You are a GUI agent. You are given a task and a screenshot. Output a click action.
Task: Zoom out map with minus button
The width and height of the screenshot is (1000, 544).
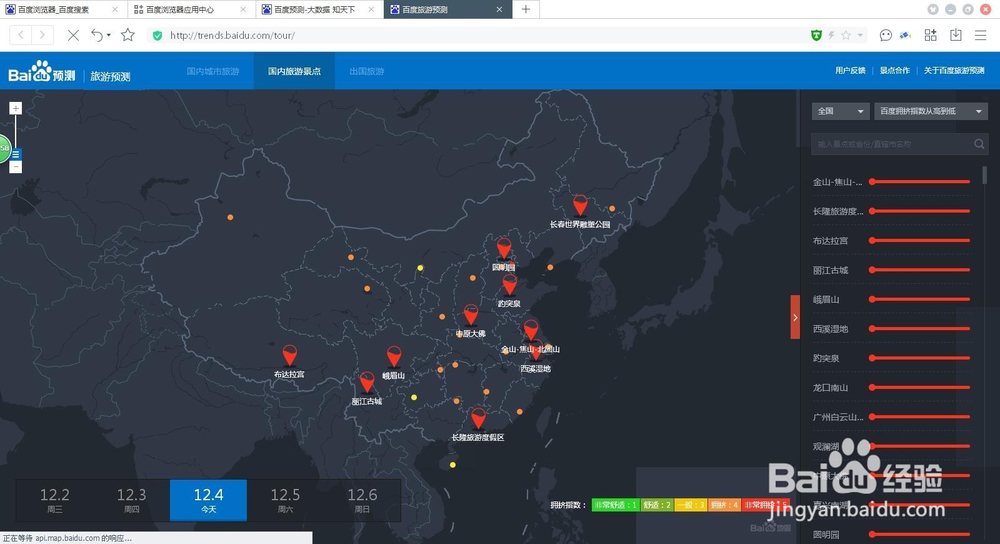tap(16, 166)
